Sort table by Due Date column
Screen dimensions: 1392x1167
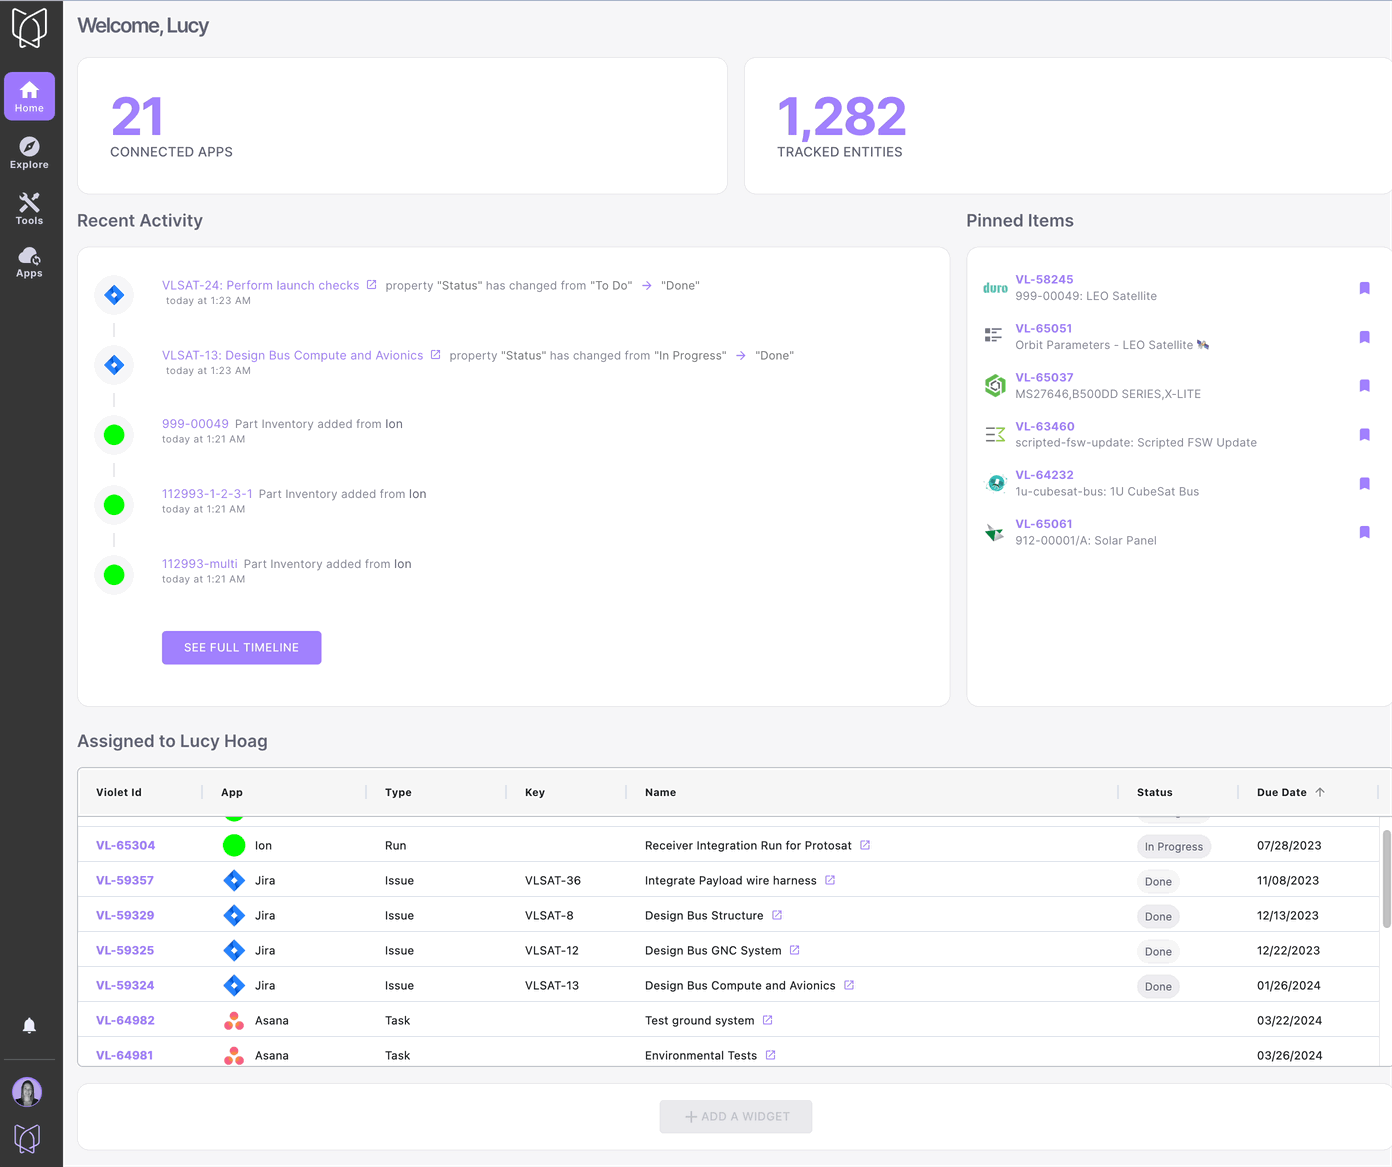coord(1282,792)
